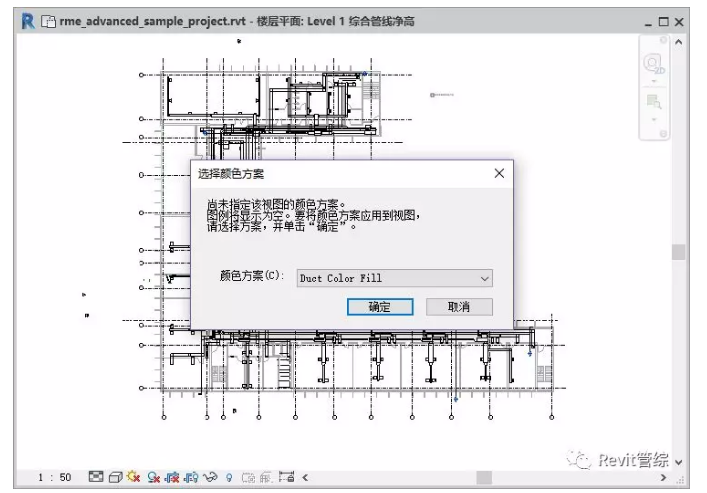707x493 pixels.
Task: Open the Detail Level icon in view control bar
Action: click(x=96, y=476)
